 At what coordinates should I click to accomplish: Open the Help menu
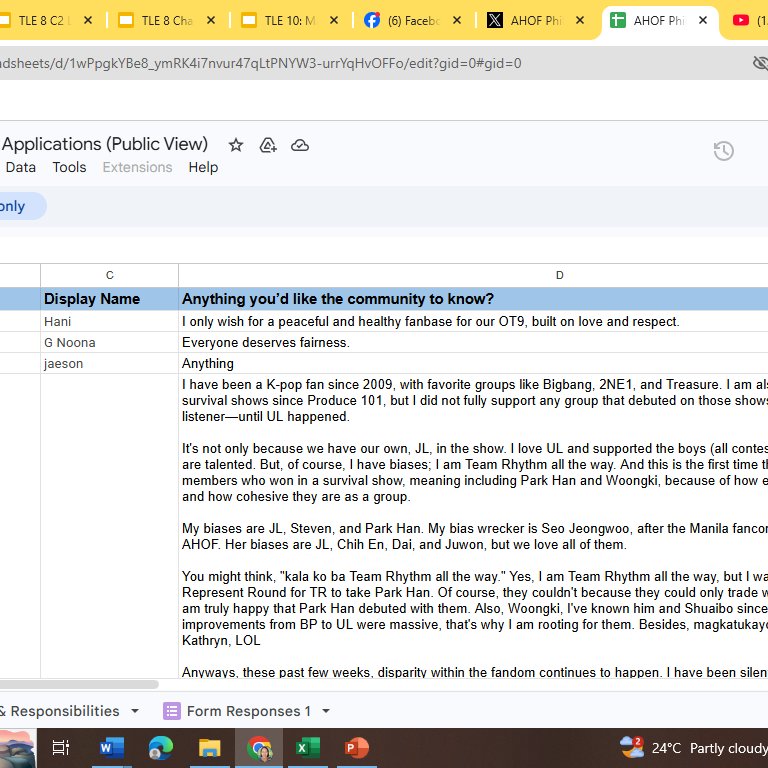(x=203, y=168)
